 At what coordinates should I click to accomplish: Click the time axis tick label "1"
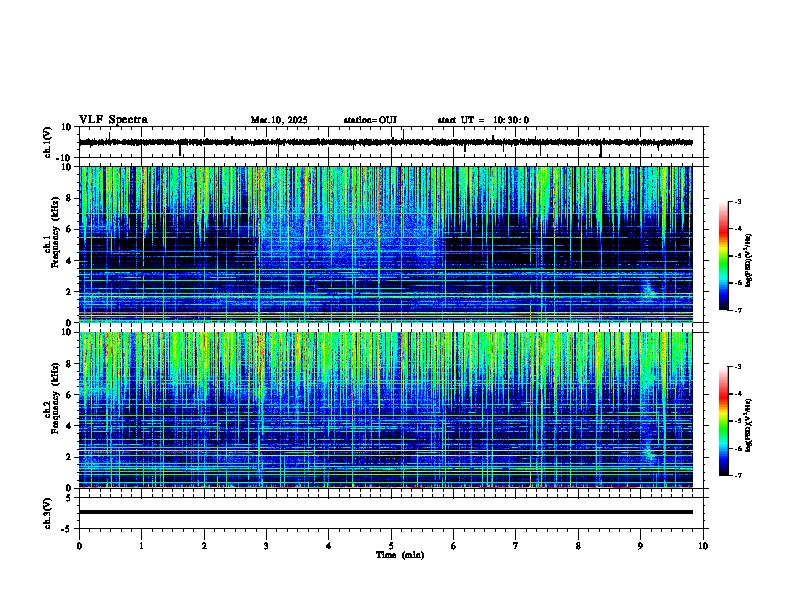tap(141, 546)
